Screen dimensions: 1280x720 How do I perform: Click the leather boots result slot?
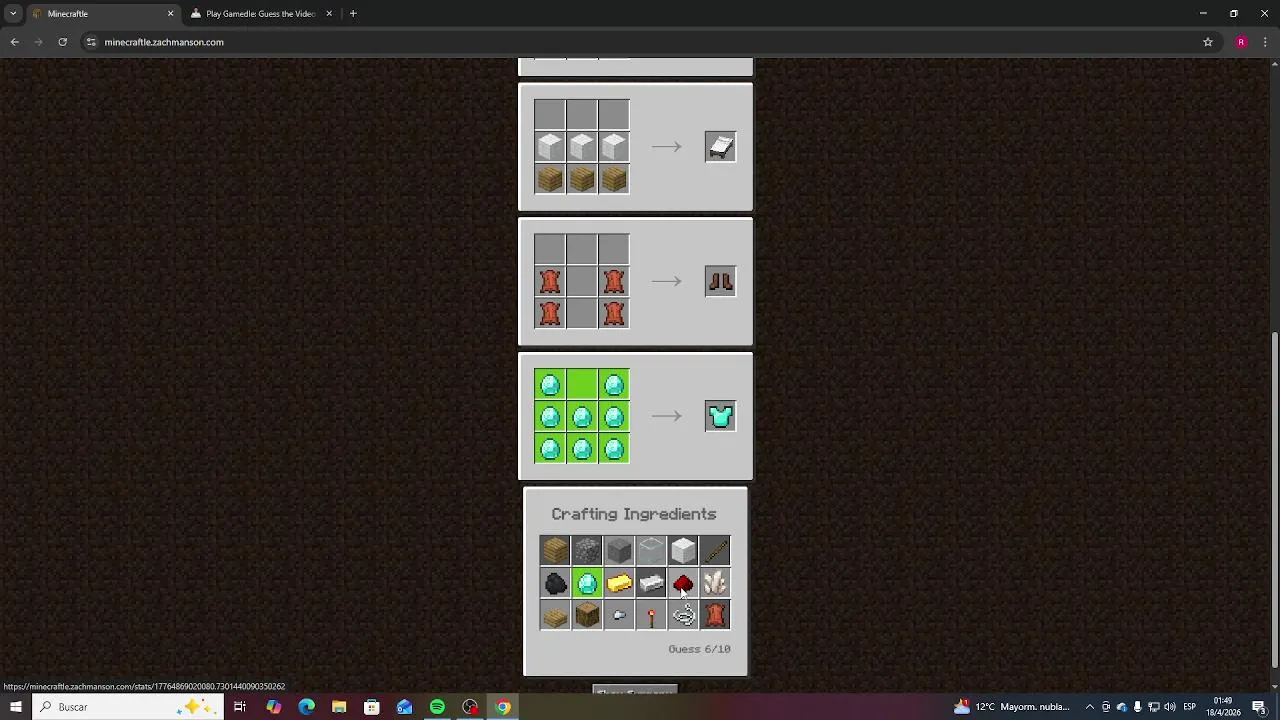pyautogui.click(x=720, y=281)
